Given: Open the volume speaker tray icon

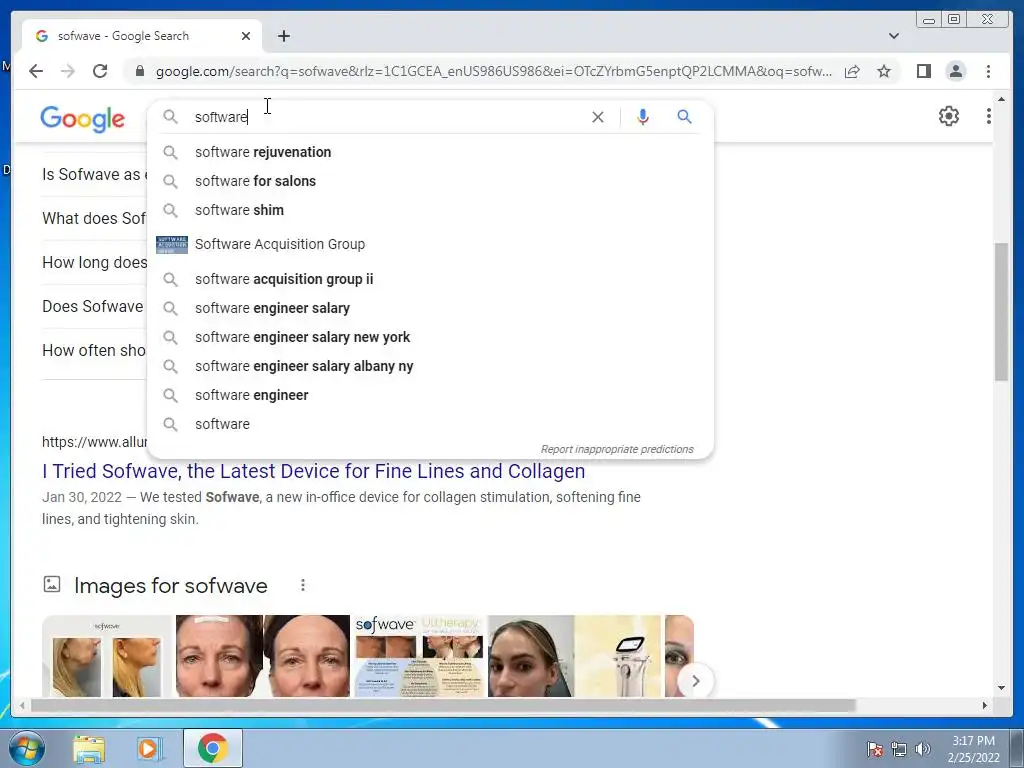Looking at the screenshot, I should [x=923, y=749].
